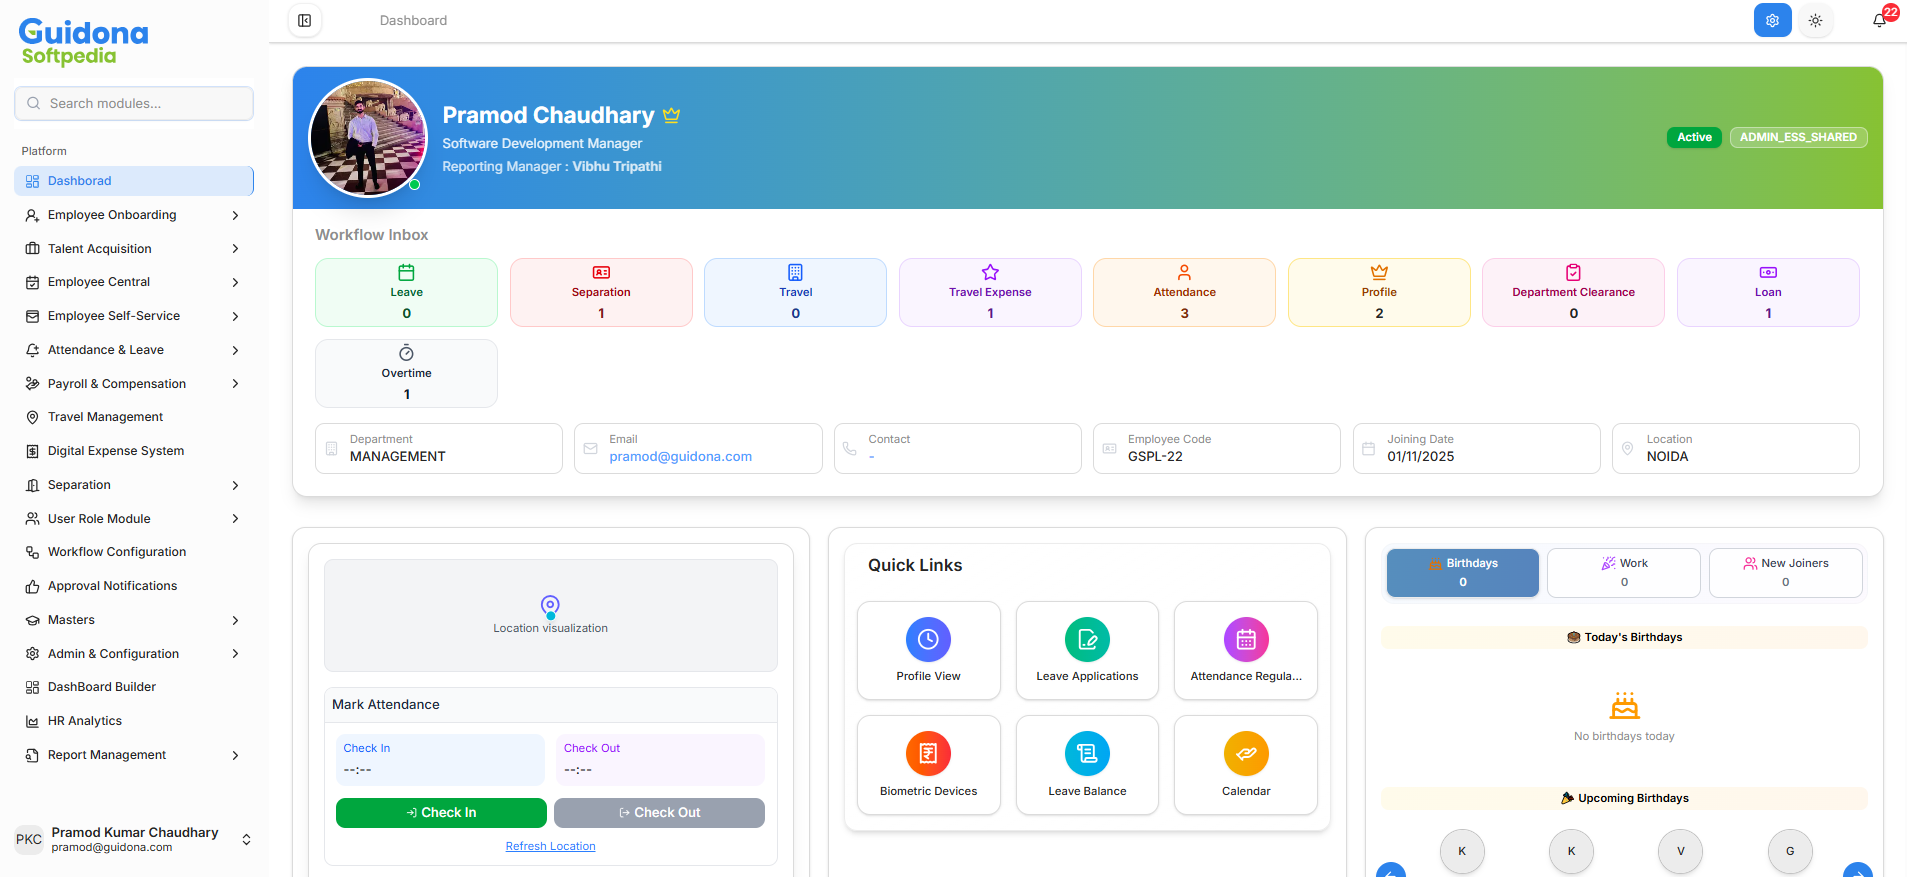Toggle the light/dark theme sun button
The image size is (1907, 877).
pos(1815,21)
